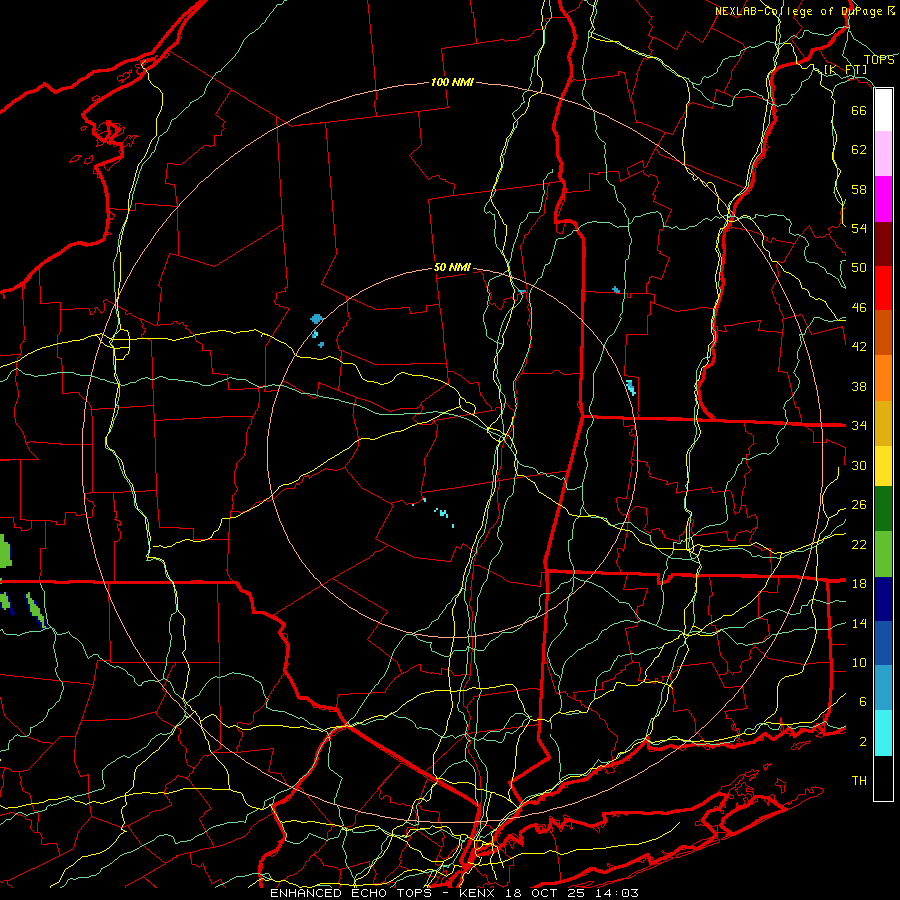Select the cyan legend swatch near bottom

click(883, 733)
